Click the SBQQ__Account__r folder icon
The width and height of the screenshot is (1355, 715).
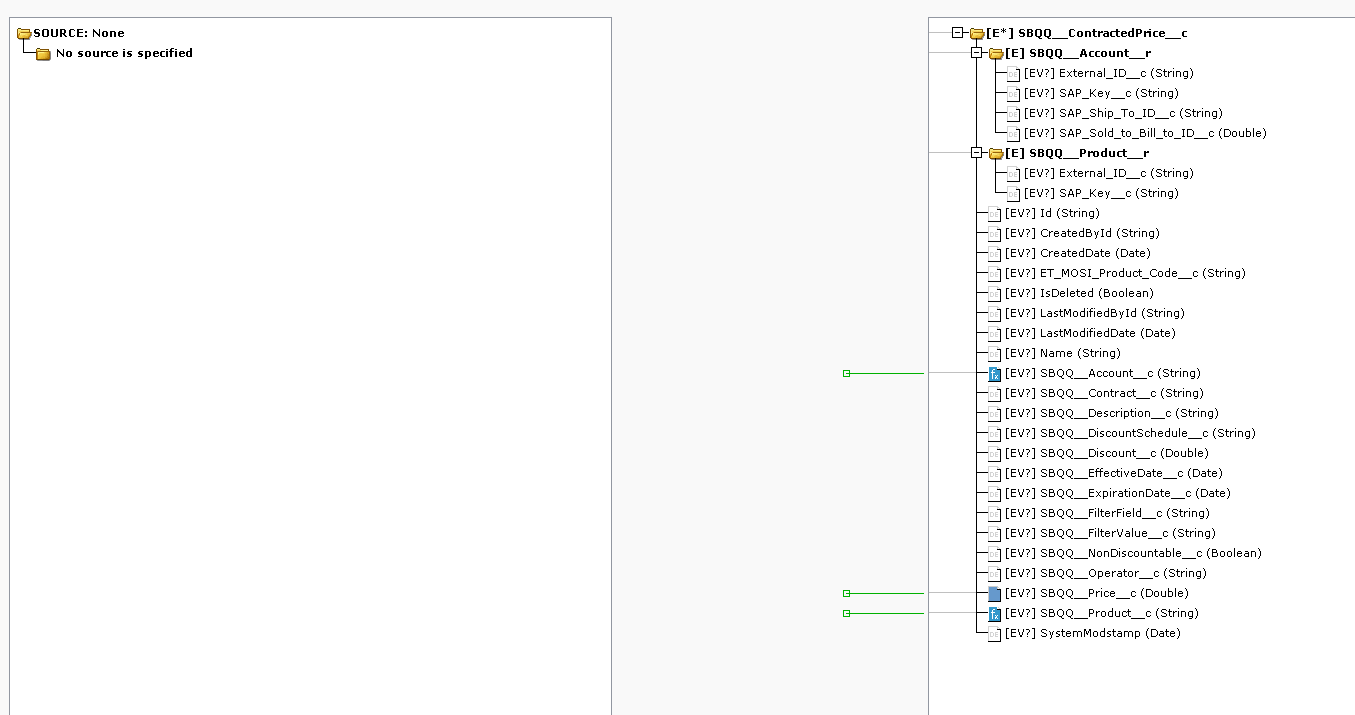pyautogui.click(x=996, y=54)
